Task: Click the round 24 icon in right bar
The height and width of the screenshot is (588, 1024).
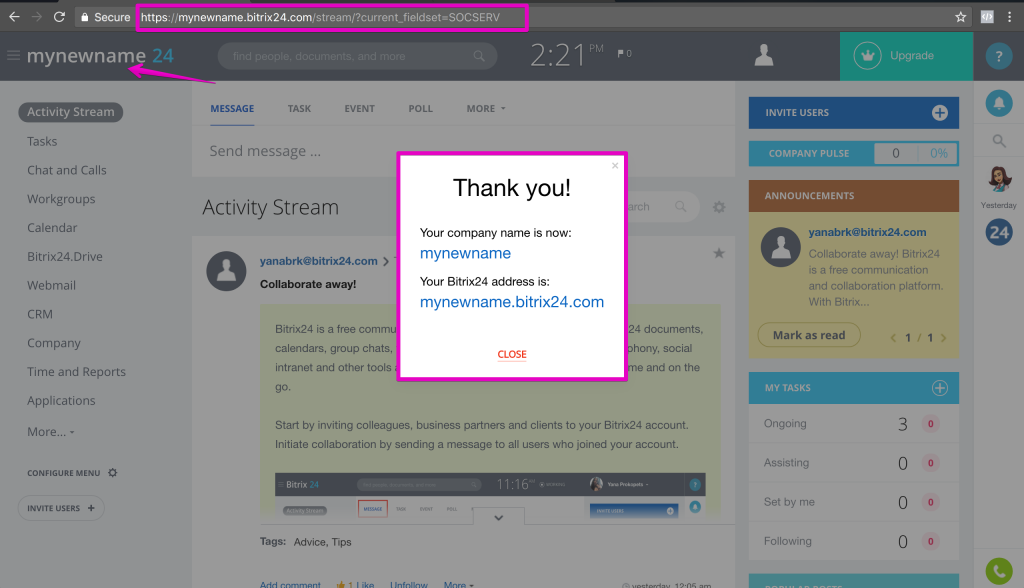Action: (x=999, y=232)
